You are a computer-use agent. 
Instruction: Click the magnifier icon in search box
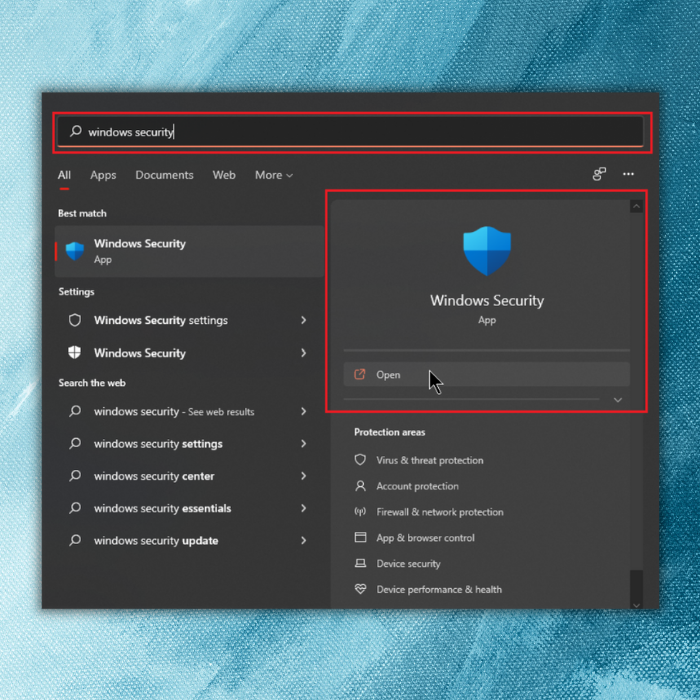75,131
